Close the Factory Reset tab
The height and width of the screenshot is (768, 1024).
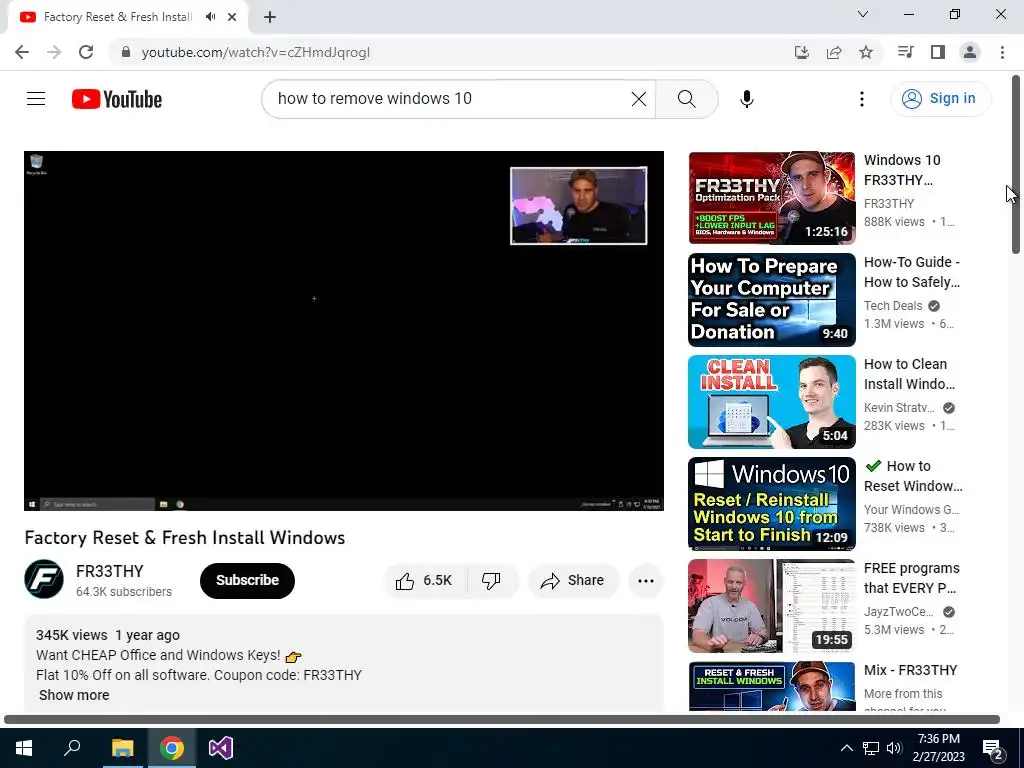(x=232, y=17)
